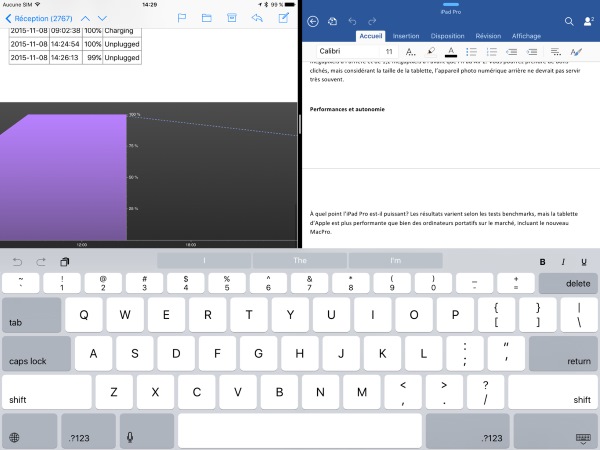This screenshot has height=450, width=600.
Task: Tap the battery indicator in status bar
Action: 290,5
